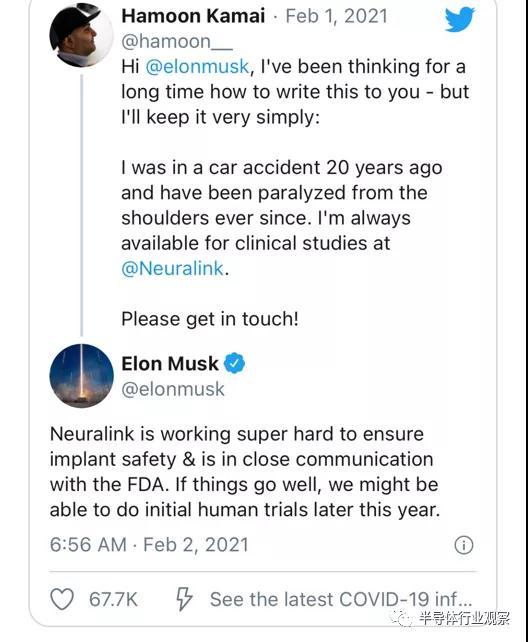Viewport: 528px width, 642px height.
Task: Click the lightning bolt COVID-19 icon
Action: [x=184, y=599]
